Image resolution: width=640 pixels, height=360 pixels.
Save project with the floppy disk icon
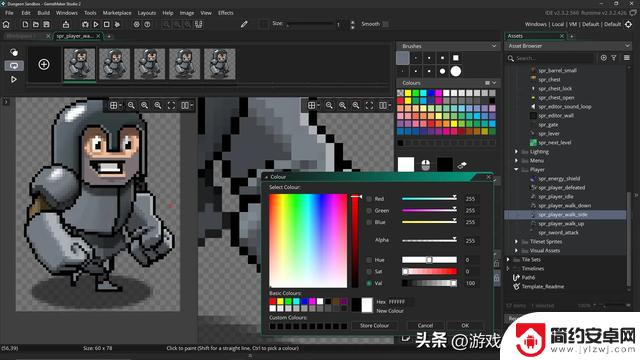(x=47, y=24)
